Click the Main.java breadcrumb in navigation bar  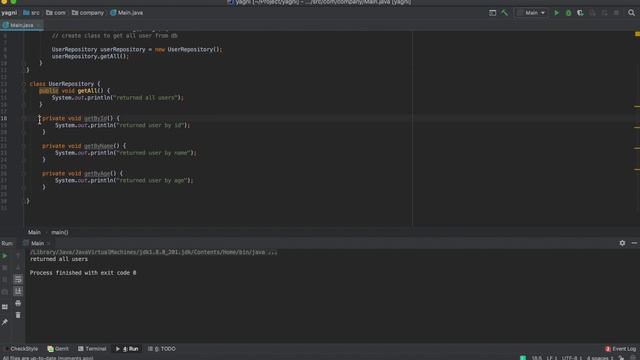pyautogui.click(x=127, y=13)
